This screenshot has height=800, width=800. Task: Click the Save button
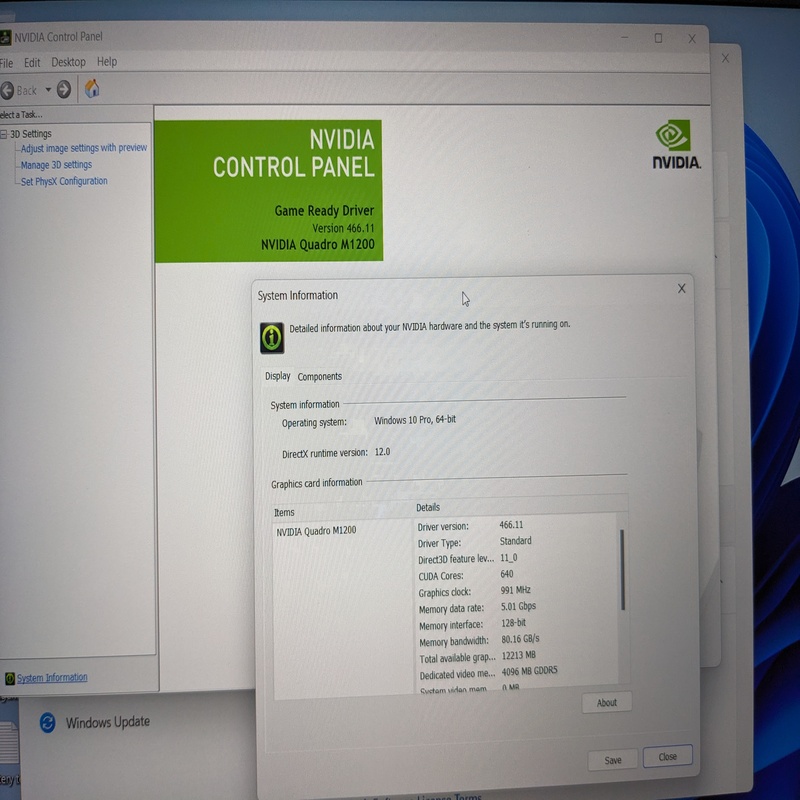tap(613, 760)
